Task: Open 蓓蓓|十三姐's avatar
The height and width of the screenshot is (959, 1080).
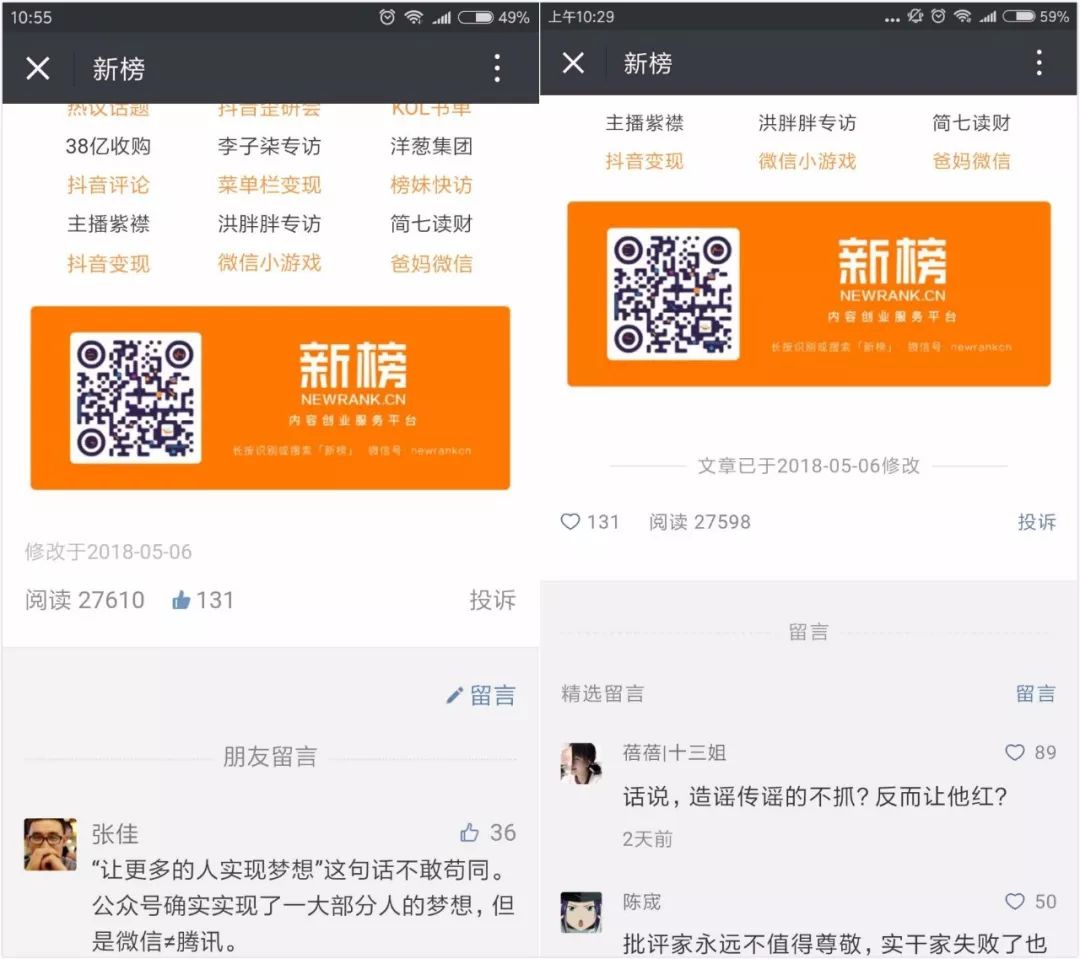Action: tap(581, 763)
